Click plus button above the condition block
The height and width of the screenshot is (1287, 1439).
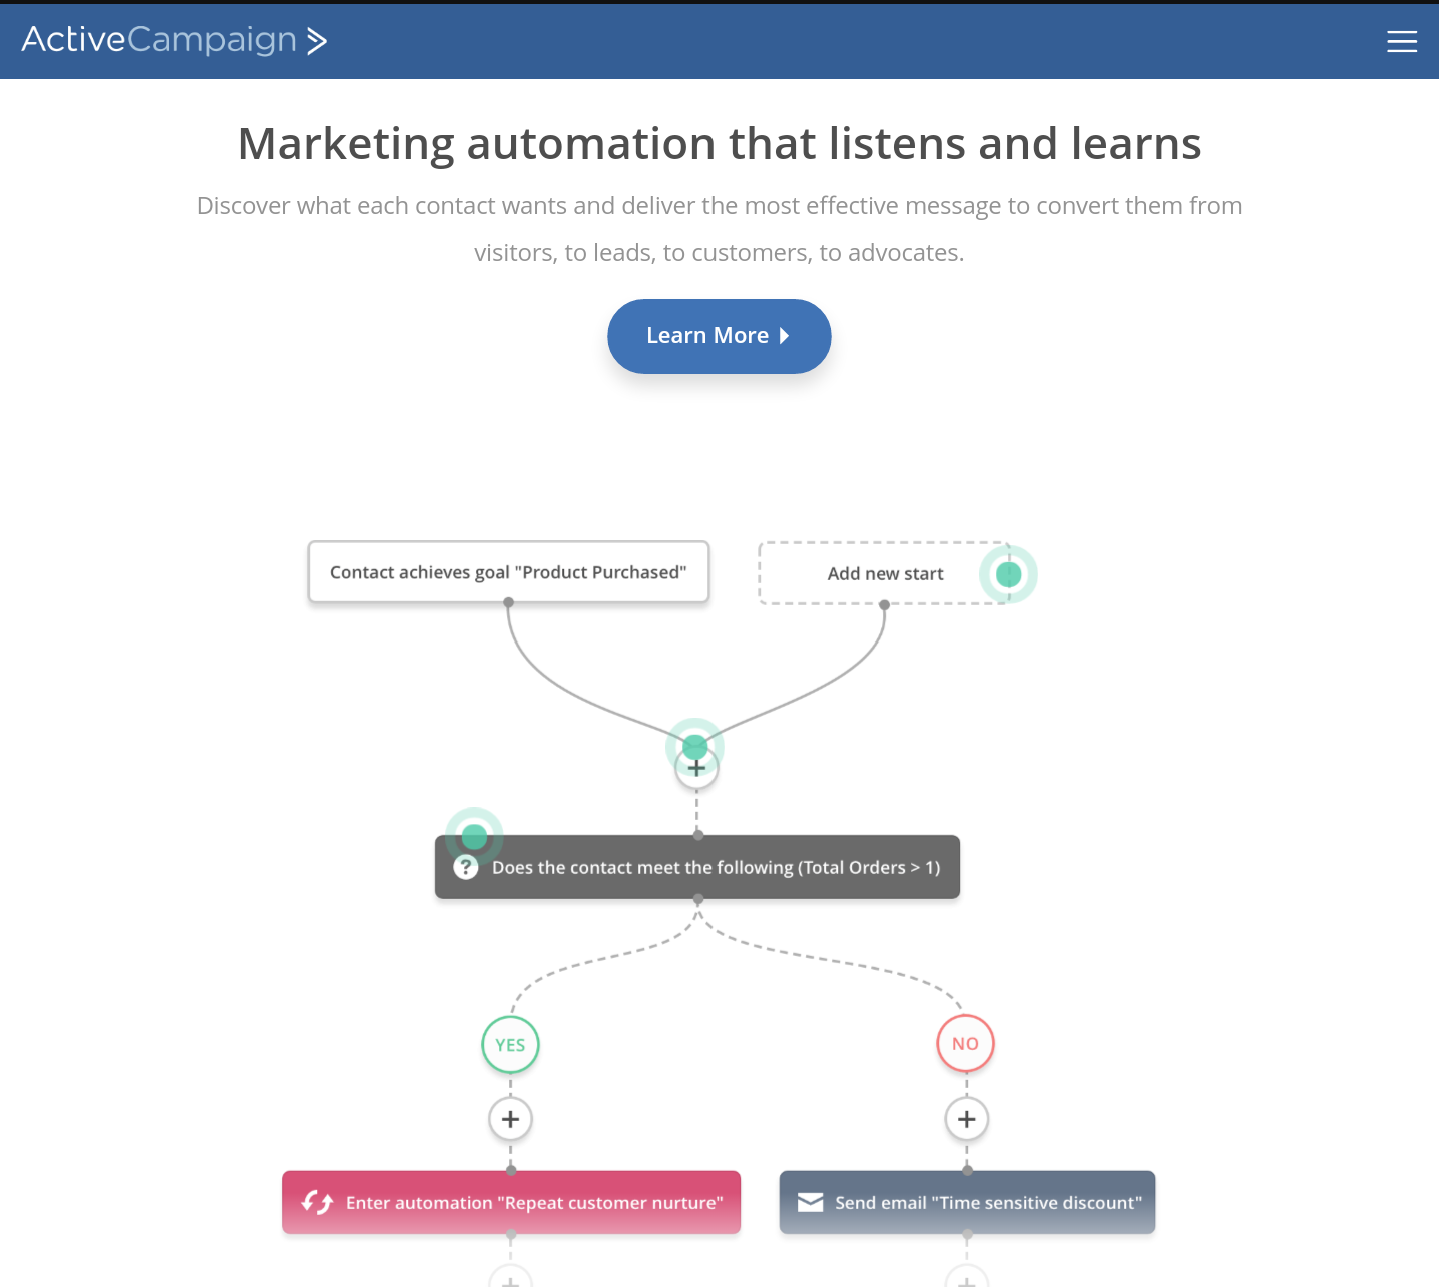coord(697,769)
